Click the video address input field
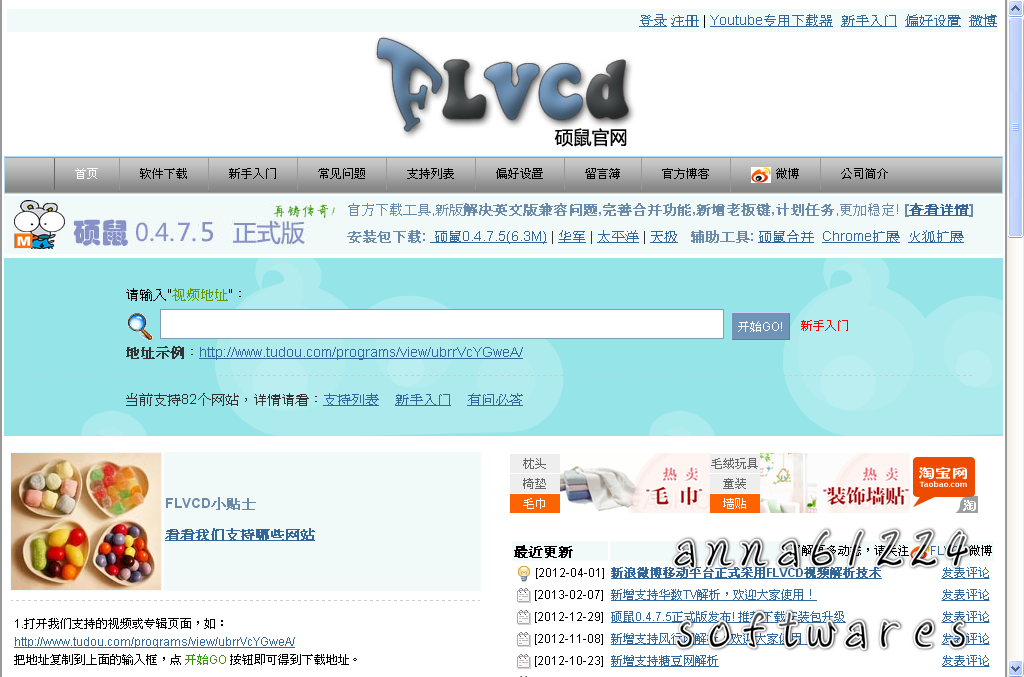1024x677 pixels. tap(441, 324)
